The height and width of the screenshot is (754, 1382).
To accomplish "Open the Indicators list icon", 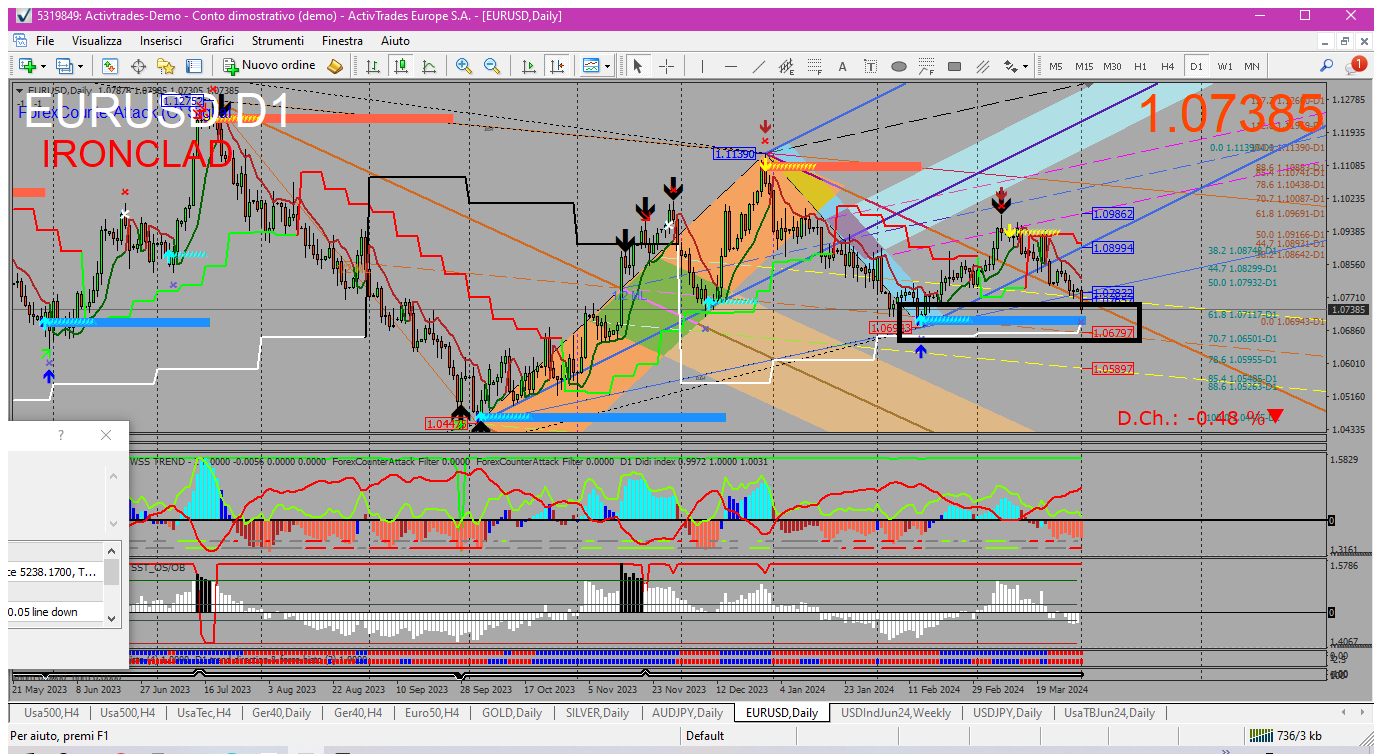I will pyautogui.click(x=592, y=66).
